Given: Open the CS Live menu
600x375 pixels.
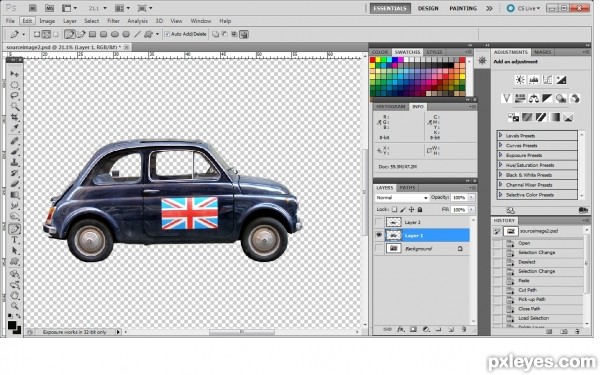Looking at the screenshot, I should click(523, 8).
